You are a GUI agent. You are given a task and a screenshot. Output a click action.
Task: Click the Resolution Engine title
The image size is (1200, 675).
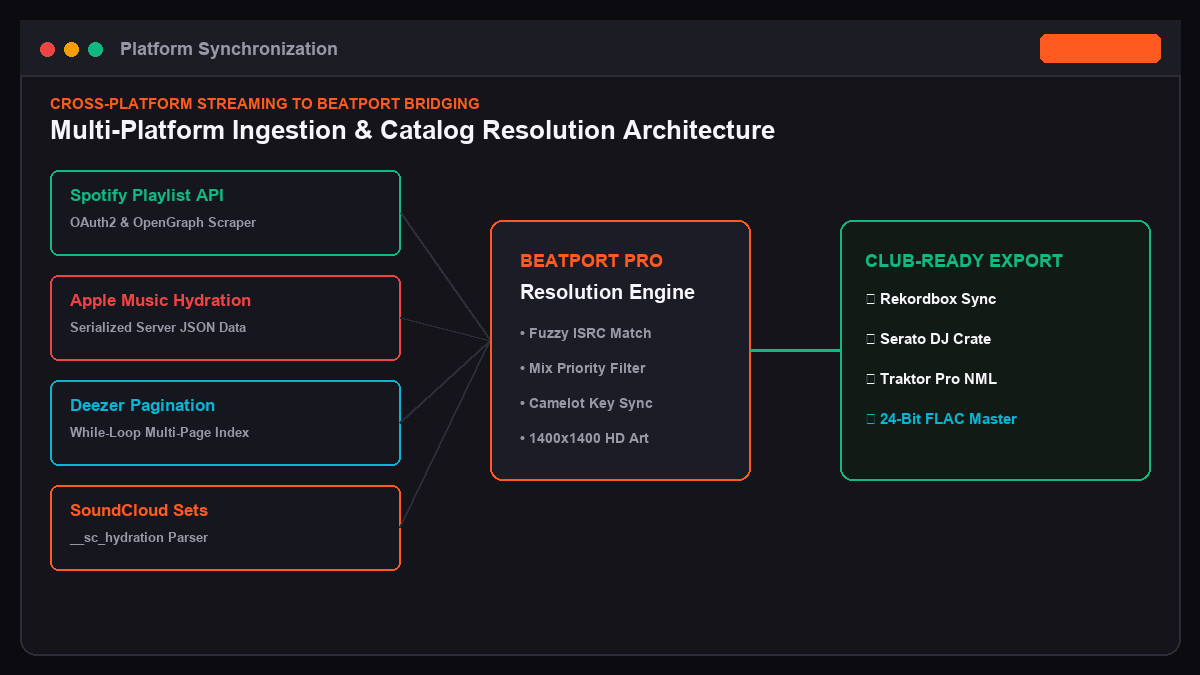point(607,292)
